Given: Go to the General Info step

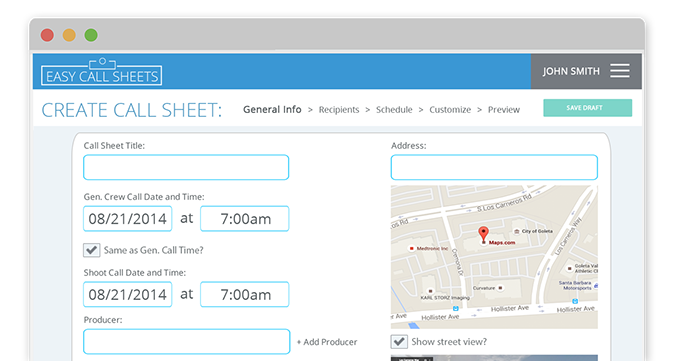Looking at the screenshot, I should coord(272,110).
